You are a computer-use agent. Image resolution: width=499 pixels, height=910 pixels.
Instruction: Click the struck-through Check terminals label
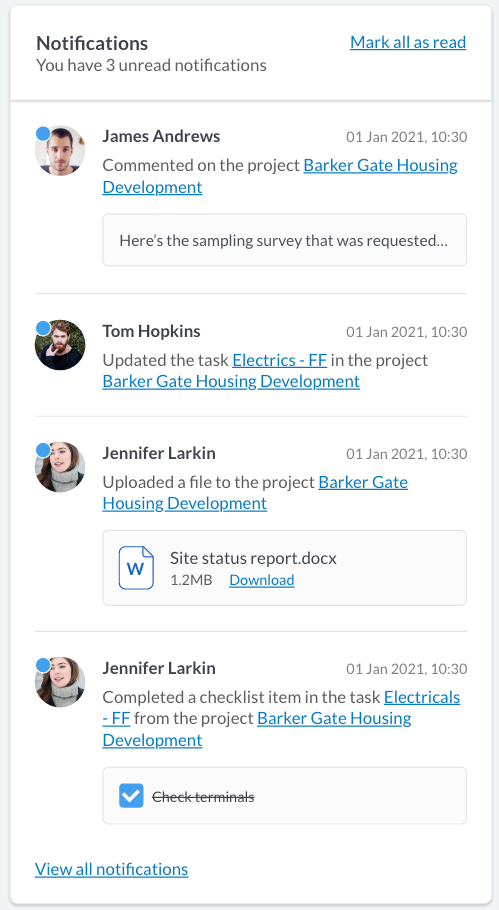[x=203, y=797]
